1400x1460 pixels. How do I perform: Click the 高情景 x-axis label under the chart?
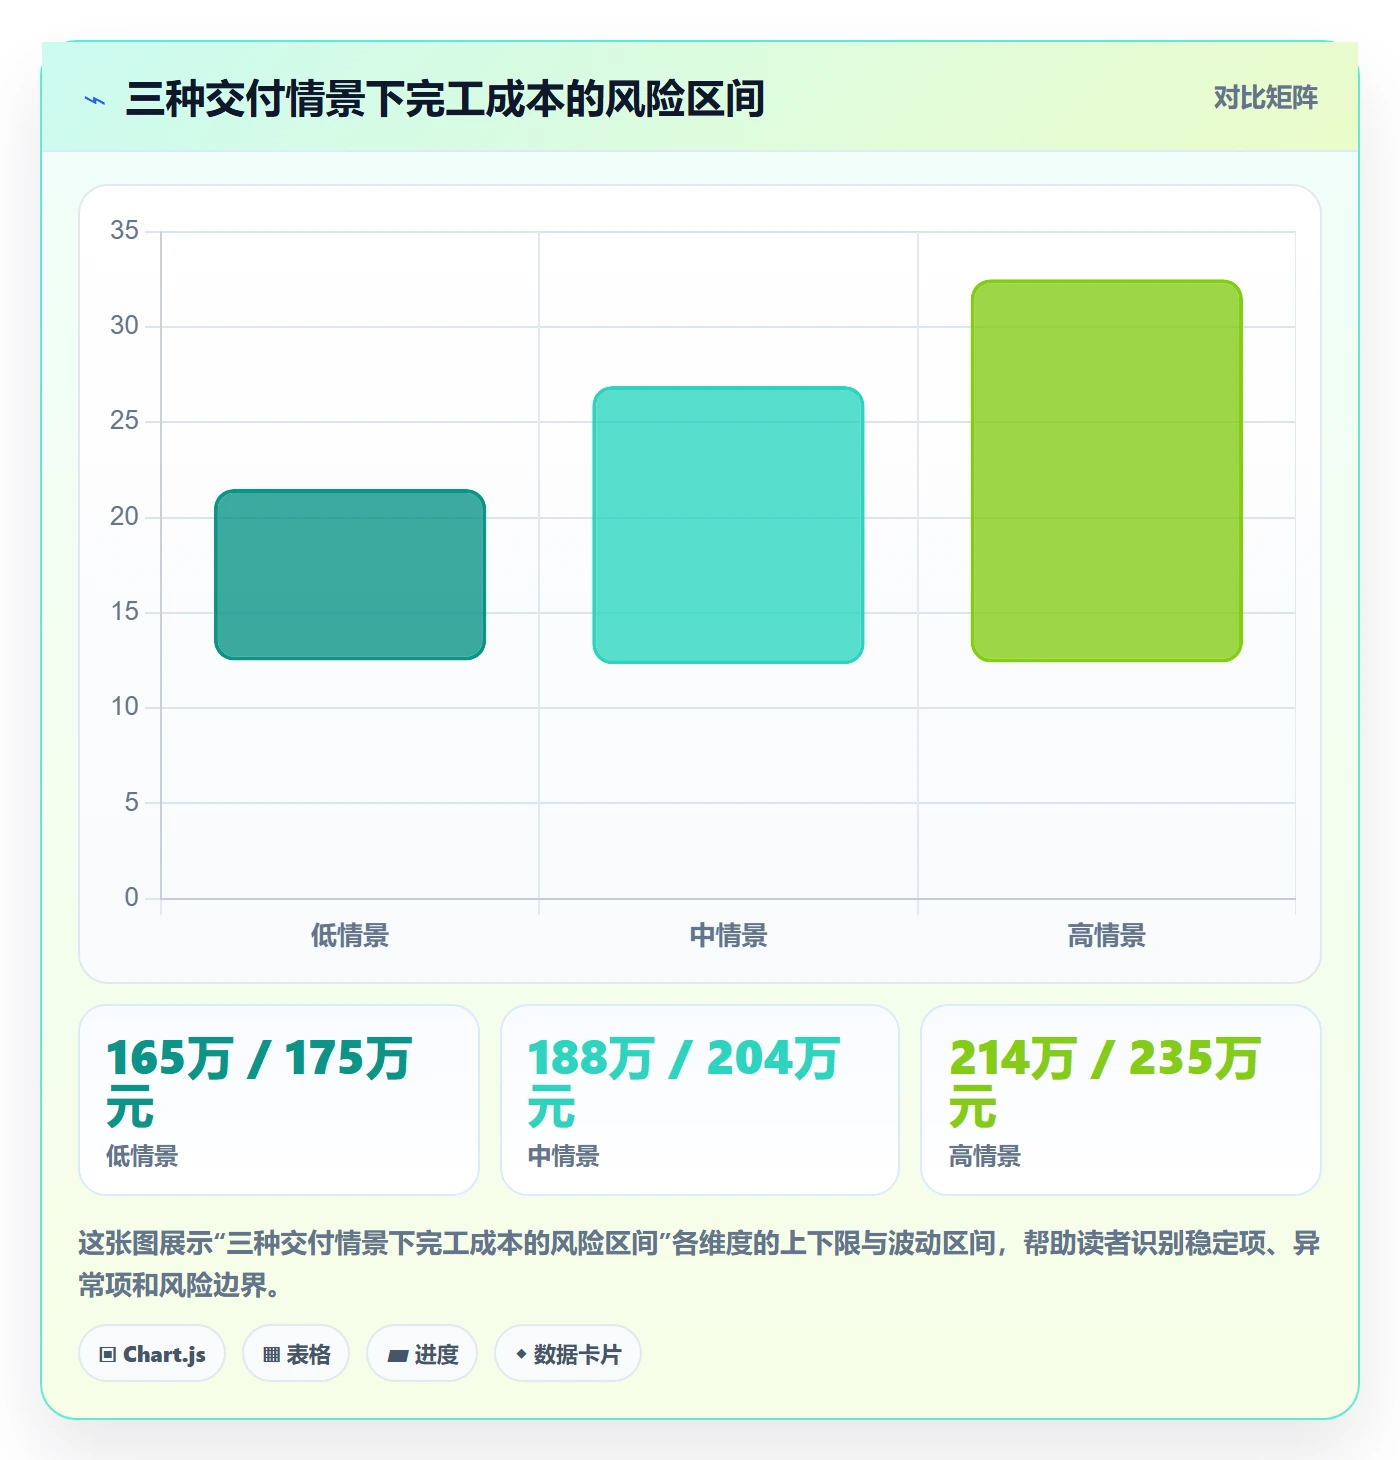pyautogui.click(x=1107, y=936)
